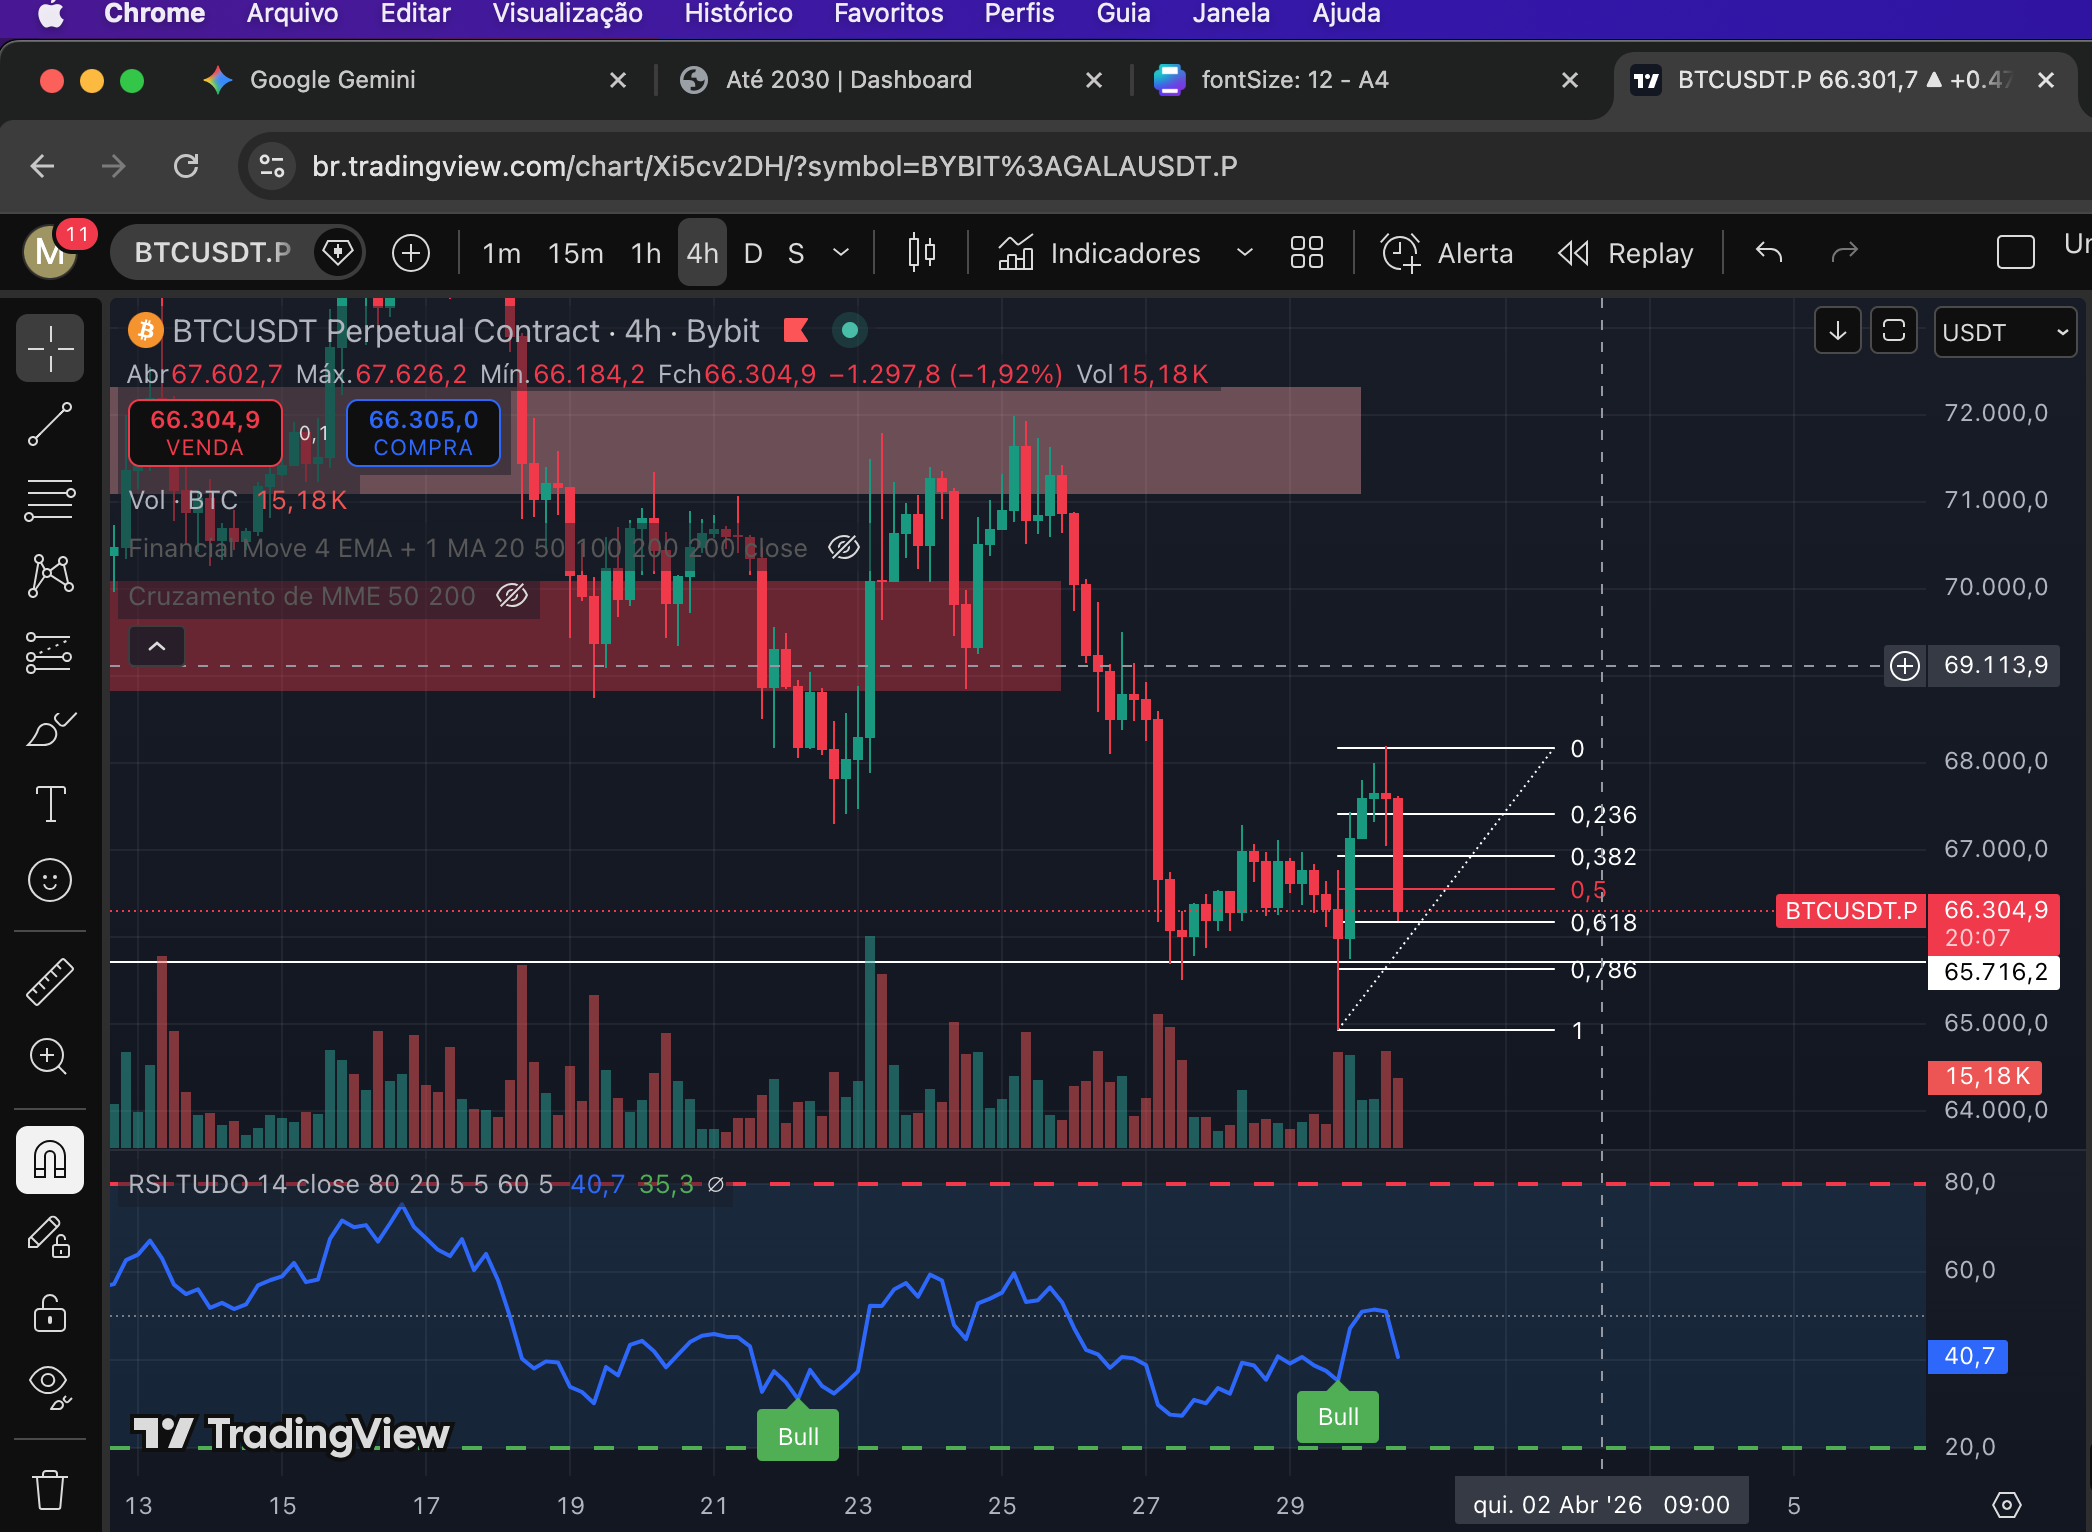Open the Histórico menu
Viewport: 2092px width, 1532px height.
tap(738, 14)
